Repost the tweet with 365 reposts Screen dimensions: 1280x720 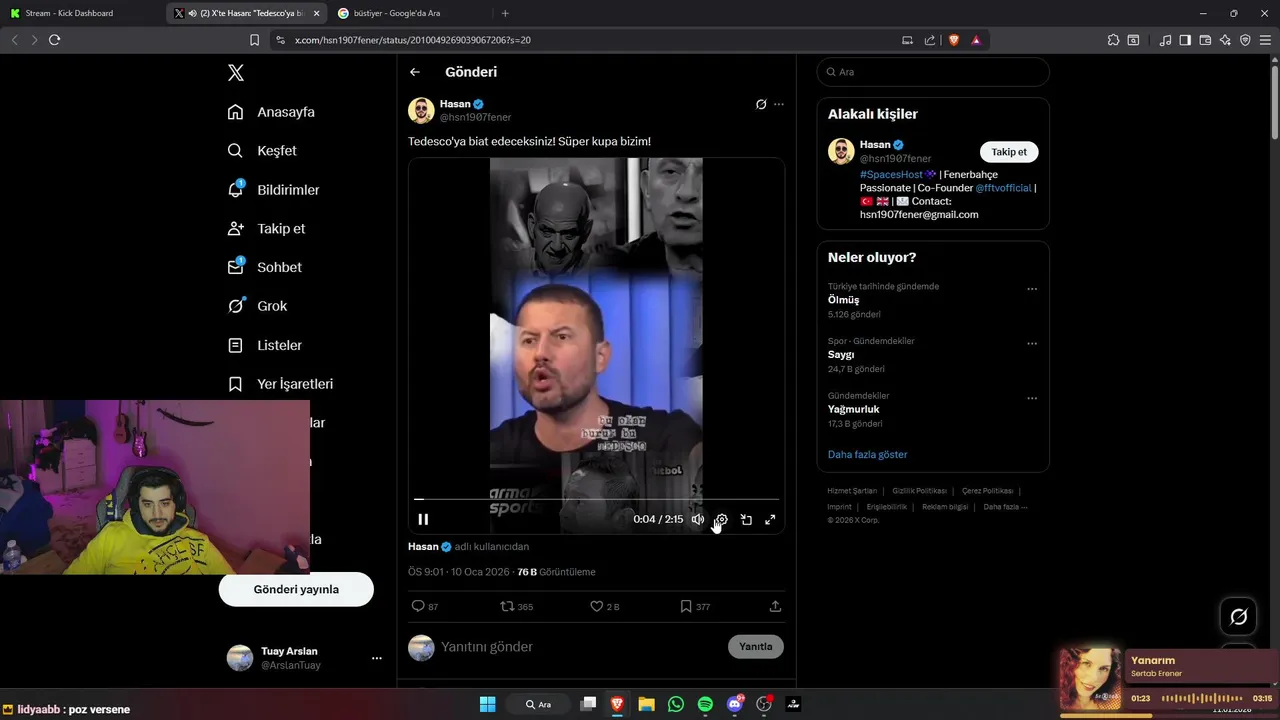pyautogui.click(x=517, y=606)
